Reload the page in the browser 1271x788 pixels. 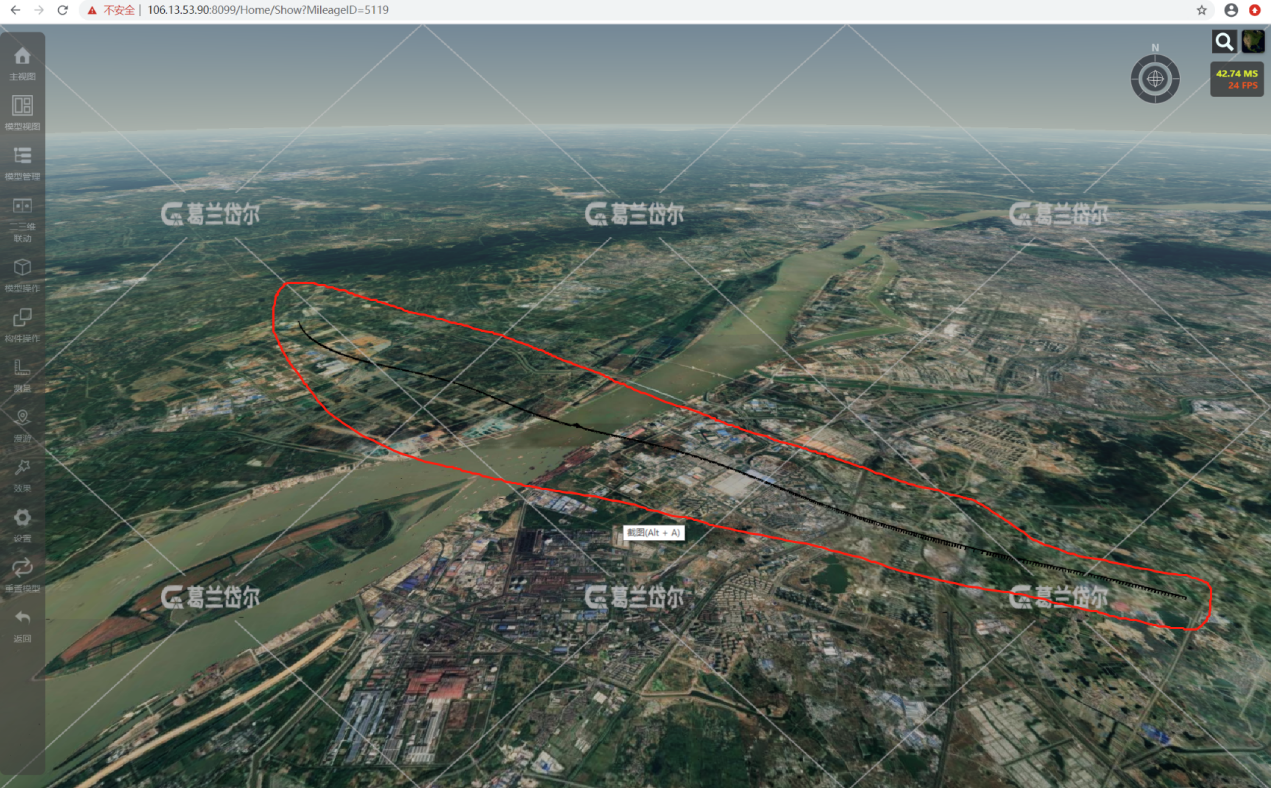tap(62, 10)
